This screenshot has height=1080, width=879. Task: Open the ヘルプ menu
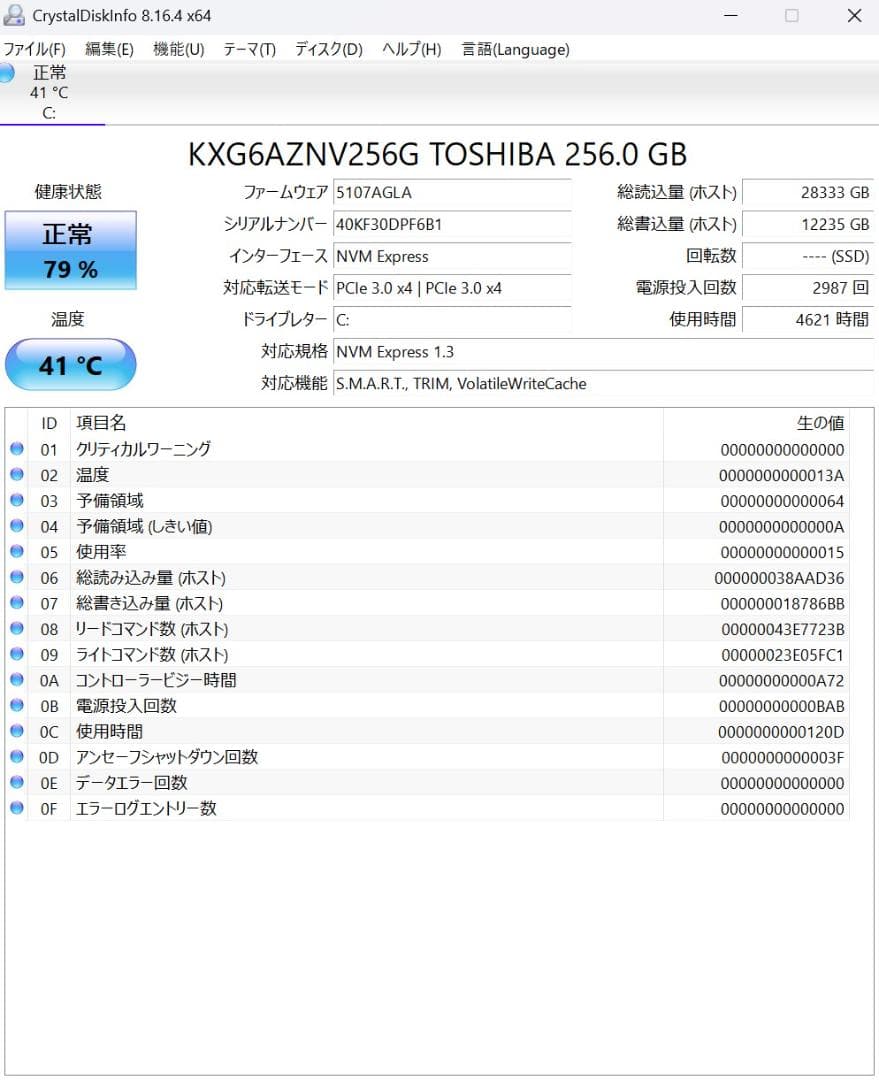click(x=409, y=48)
